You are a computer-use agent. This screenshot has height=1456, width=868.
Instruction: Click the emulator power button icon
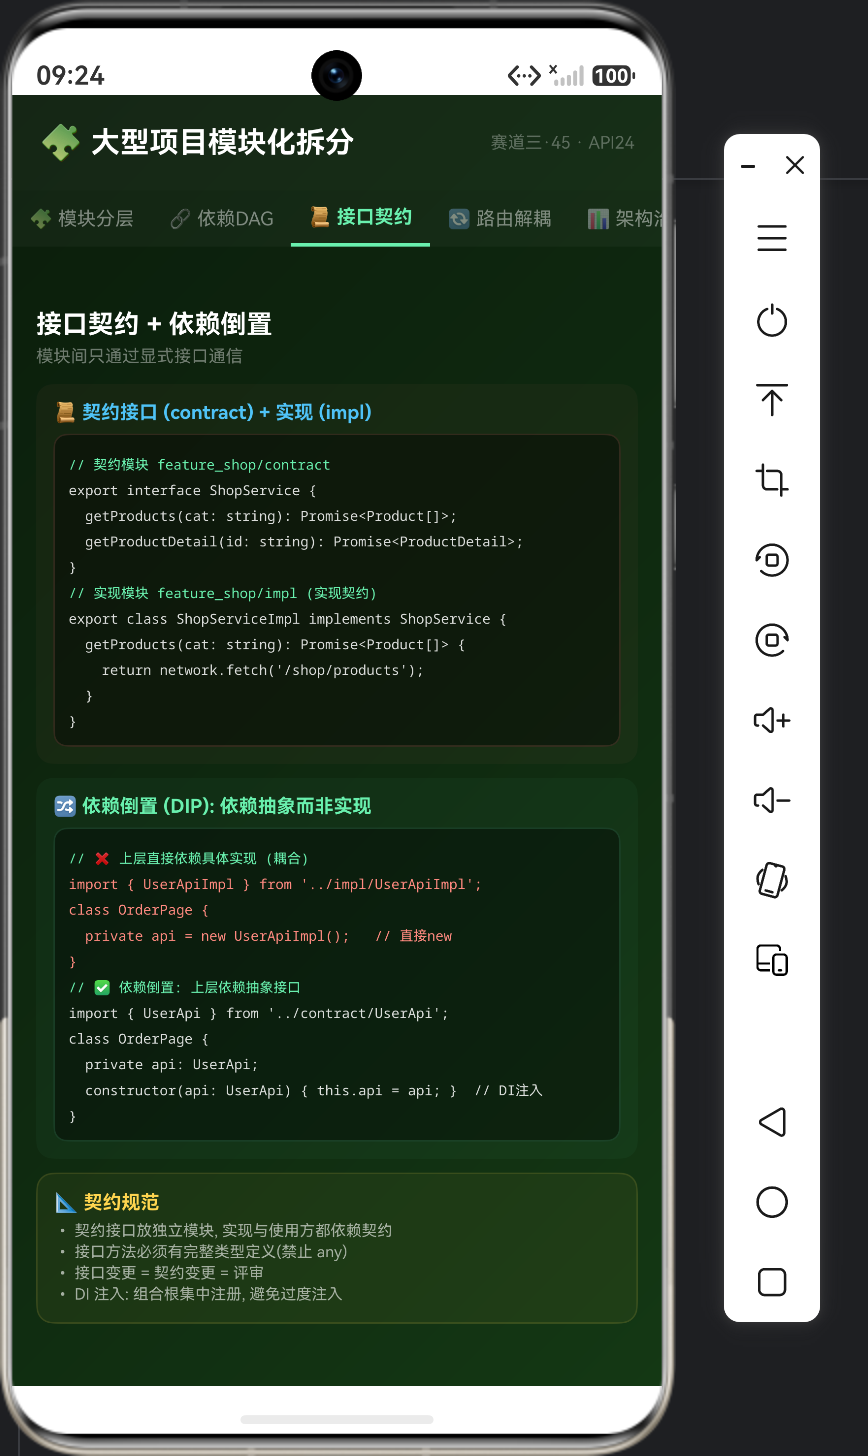pyautogui.click(x=772, y=321)
